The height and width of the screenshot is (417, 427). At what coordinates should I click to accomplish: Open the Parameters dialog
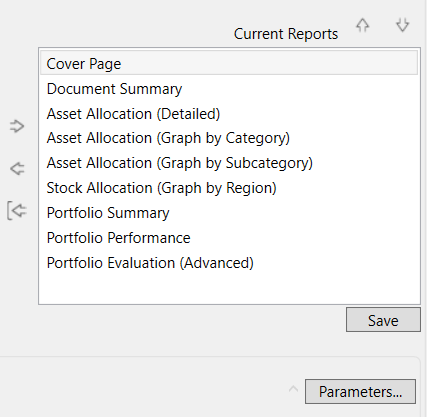(x=360, y=391)
